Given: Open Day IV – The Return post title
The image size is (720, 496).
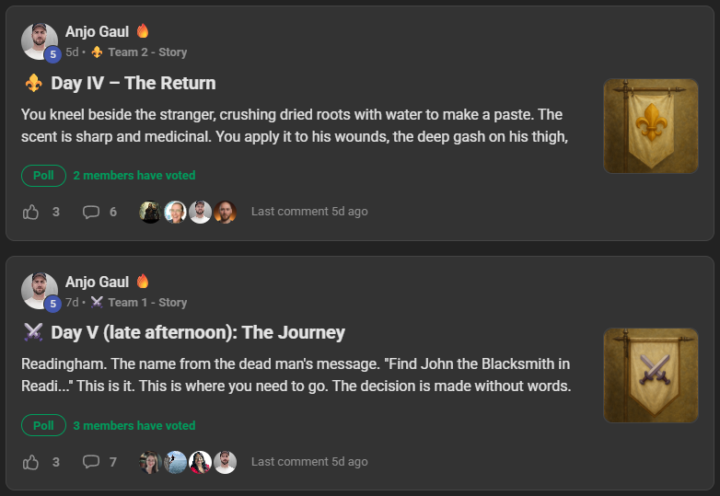Looking at the screenshot, I should [133, 83].
